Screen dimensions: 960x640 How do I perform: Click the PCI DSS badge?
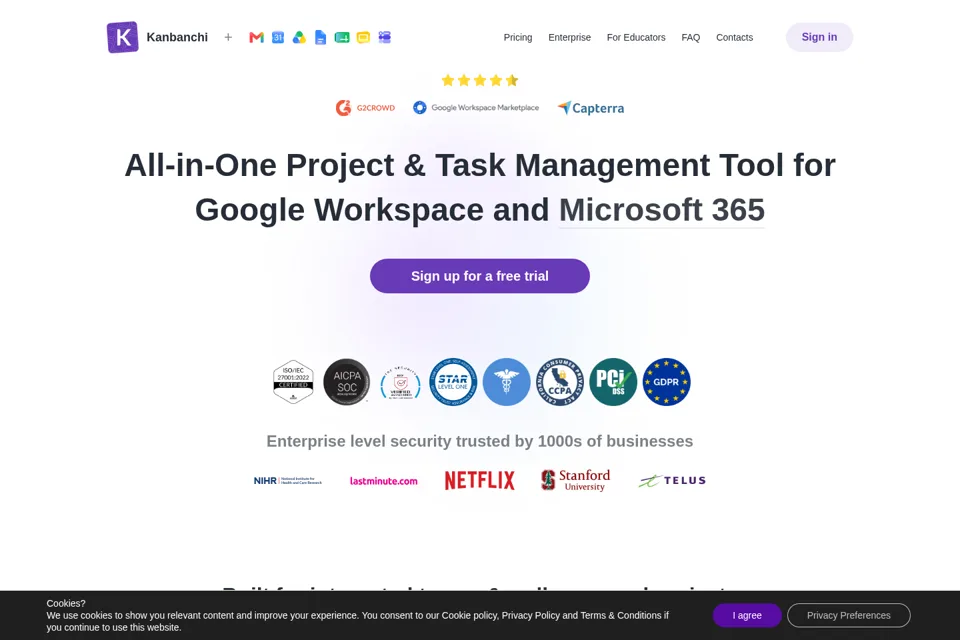pyautogui.click(x=613, y=382)
